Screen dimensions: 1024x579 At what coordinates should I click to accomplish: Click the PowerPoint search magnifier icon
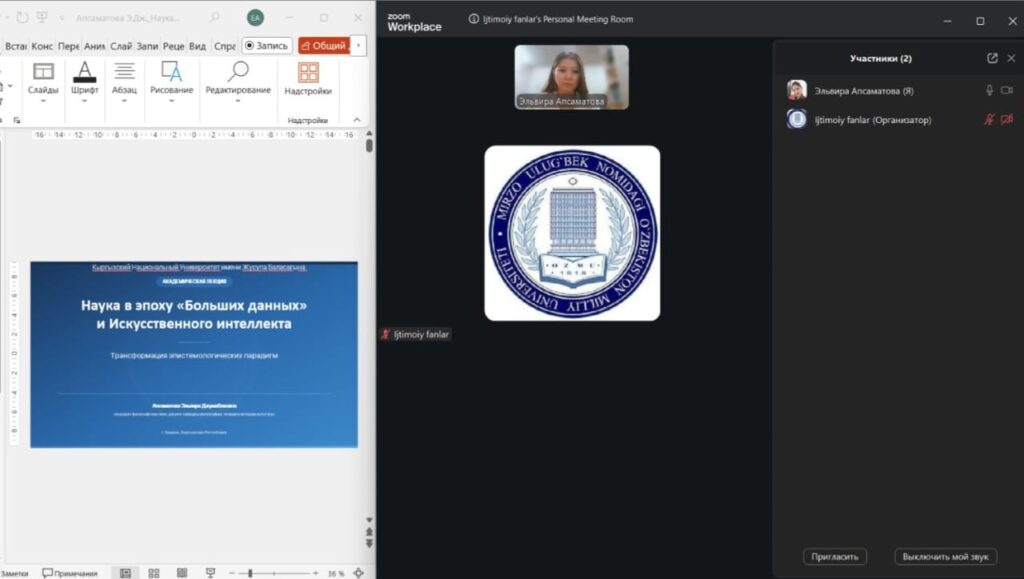216,18
